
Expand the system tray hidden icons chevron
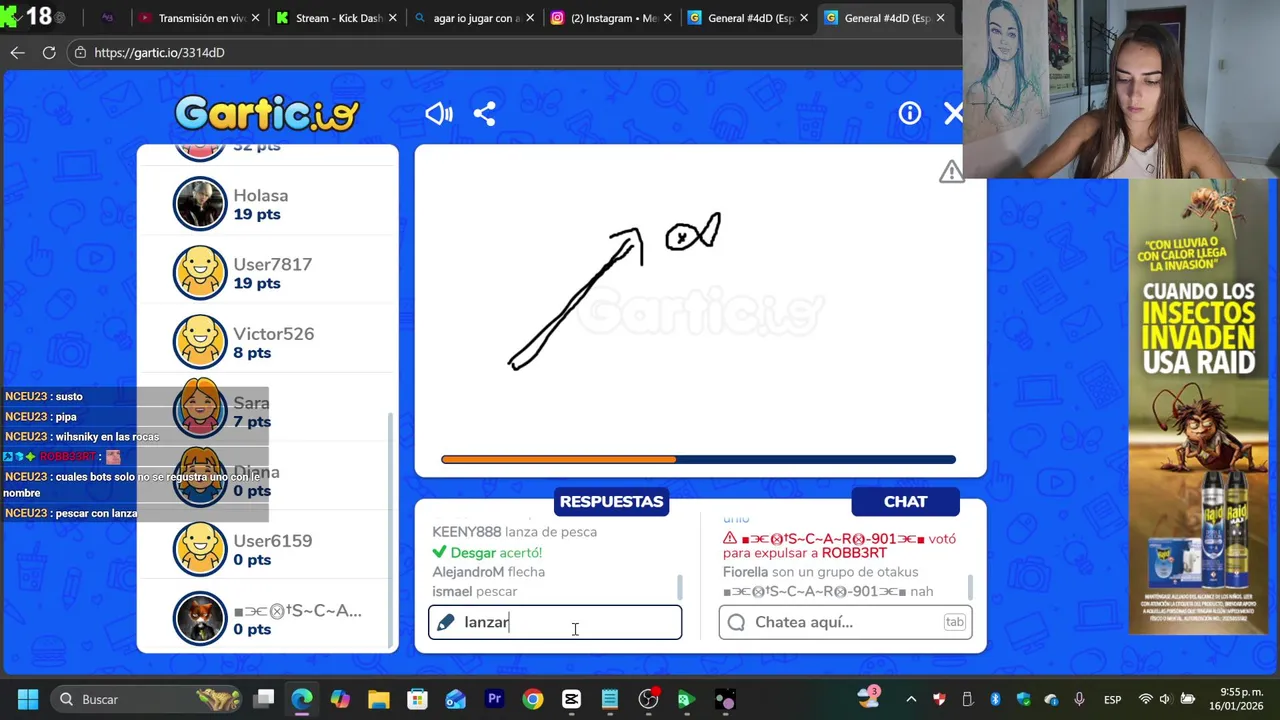pos(911,699)
